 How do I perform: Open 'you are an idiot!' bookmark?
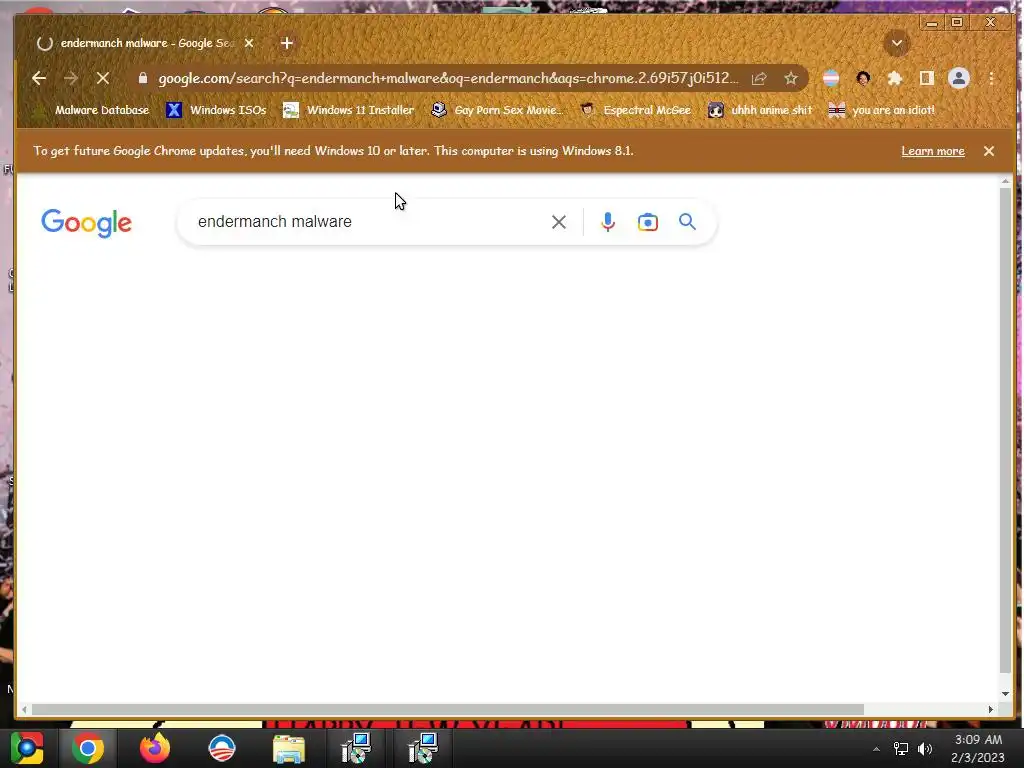tap(881, 110)
